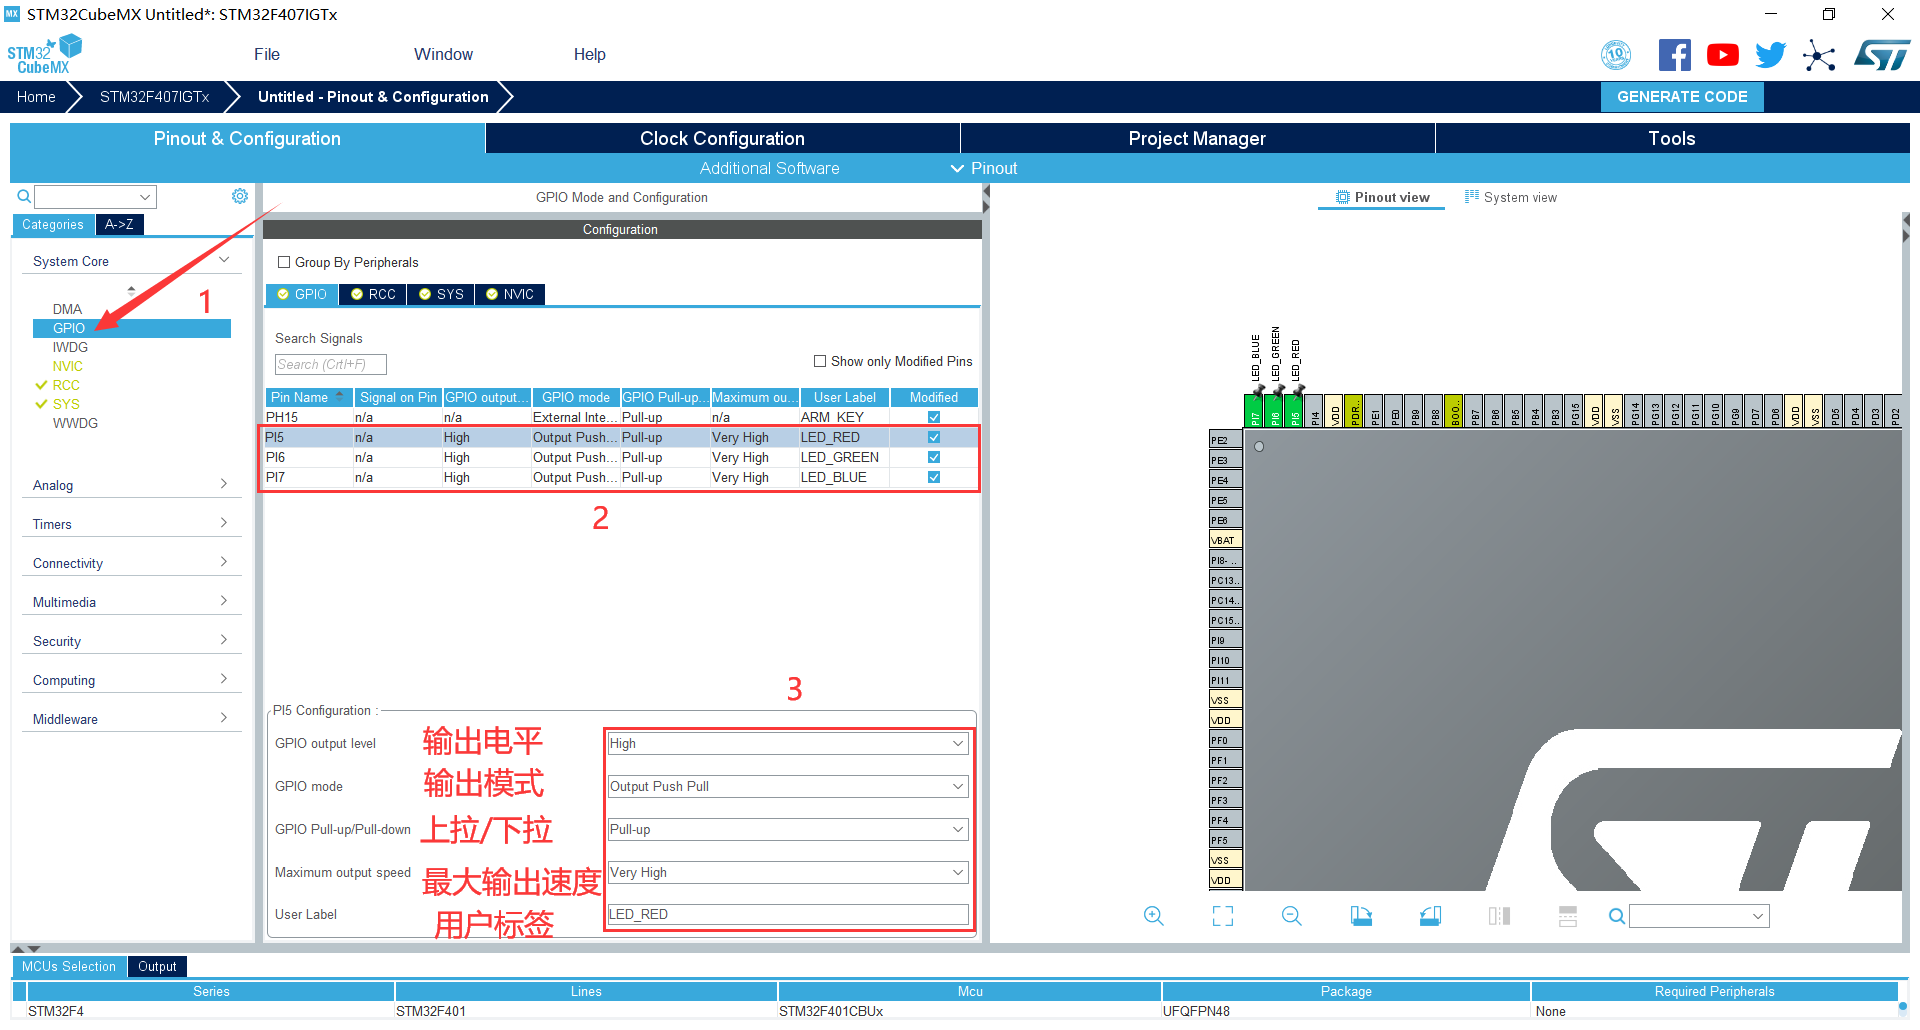Open the Maximum output speed dropdown

pyautogui.click(x=788, y=872)
